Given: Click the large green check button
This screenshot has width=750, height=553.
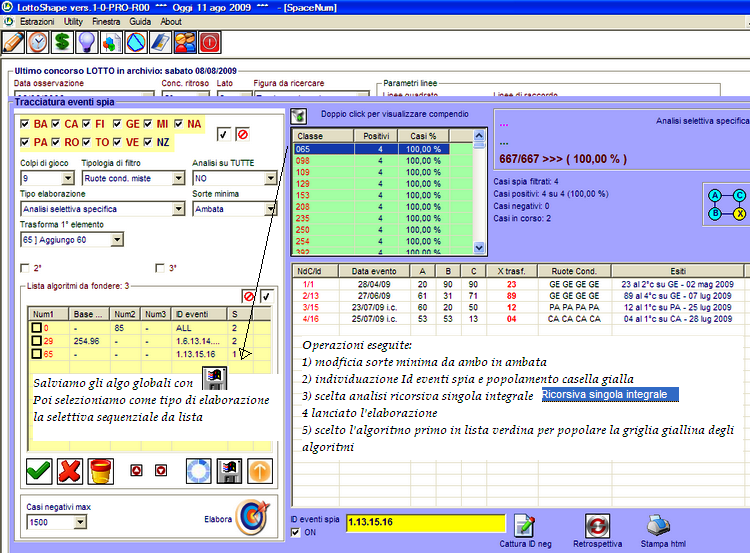Looking at the screenshot, I should pyautogui.click(x=39, y=471).
